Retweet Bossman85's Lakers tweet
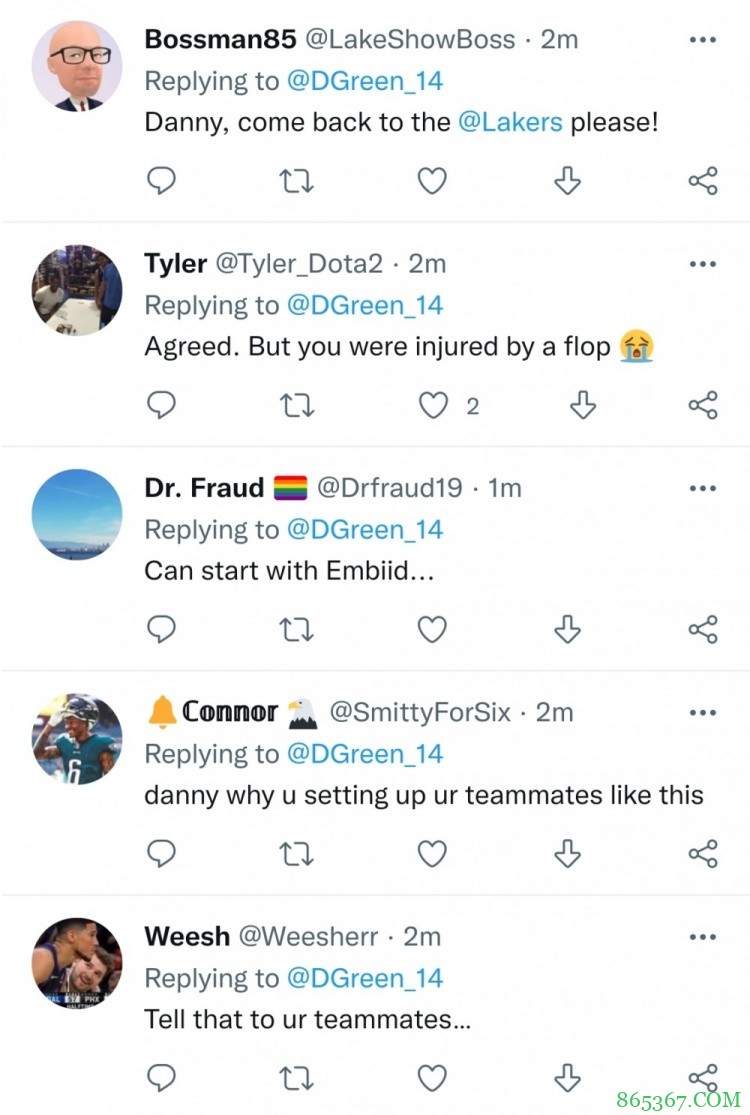Screen dimensions: 750x1115 (296, 181)
